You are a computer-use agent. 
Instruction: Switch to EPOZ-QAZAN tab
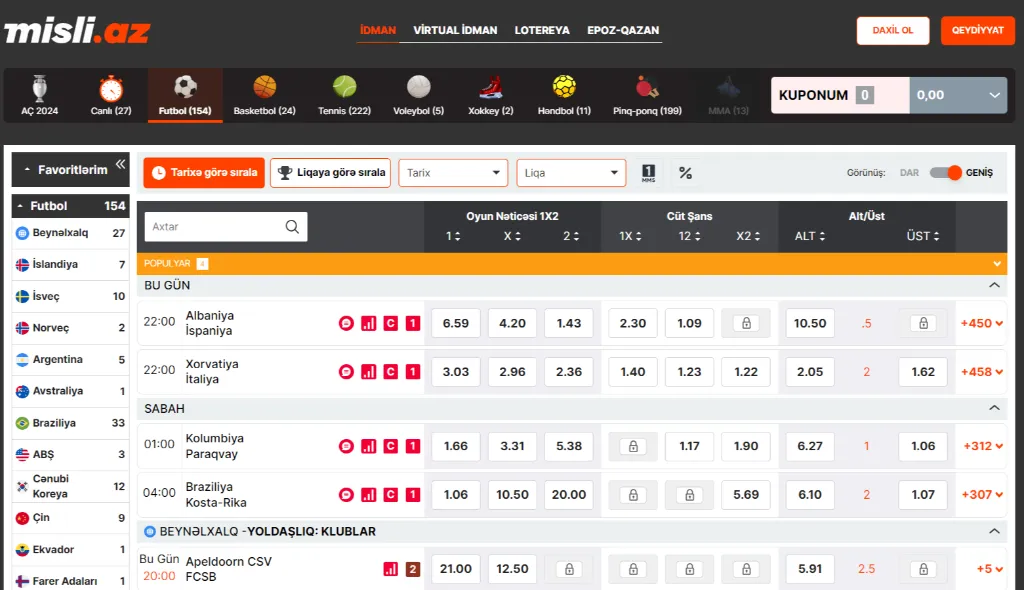tap(623, 30)
